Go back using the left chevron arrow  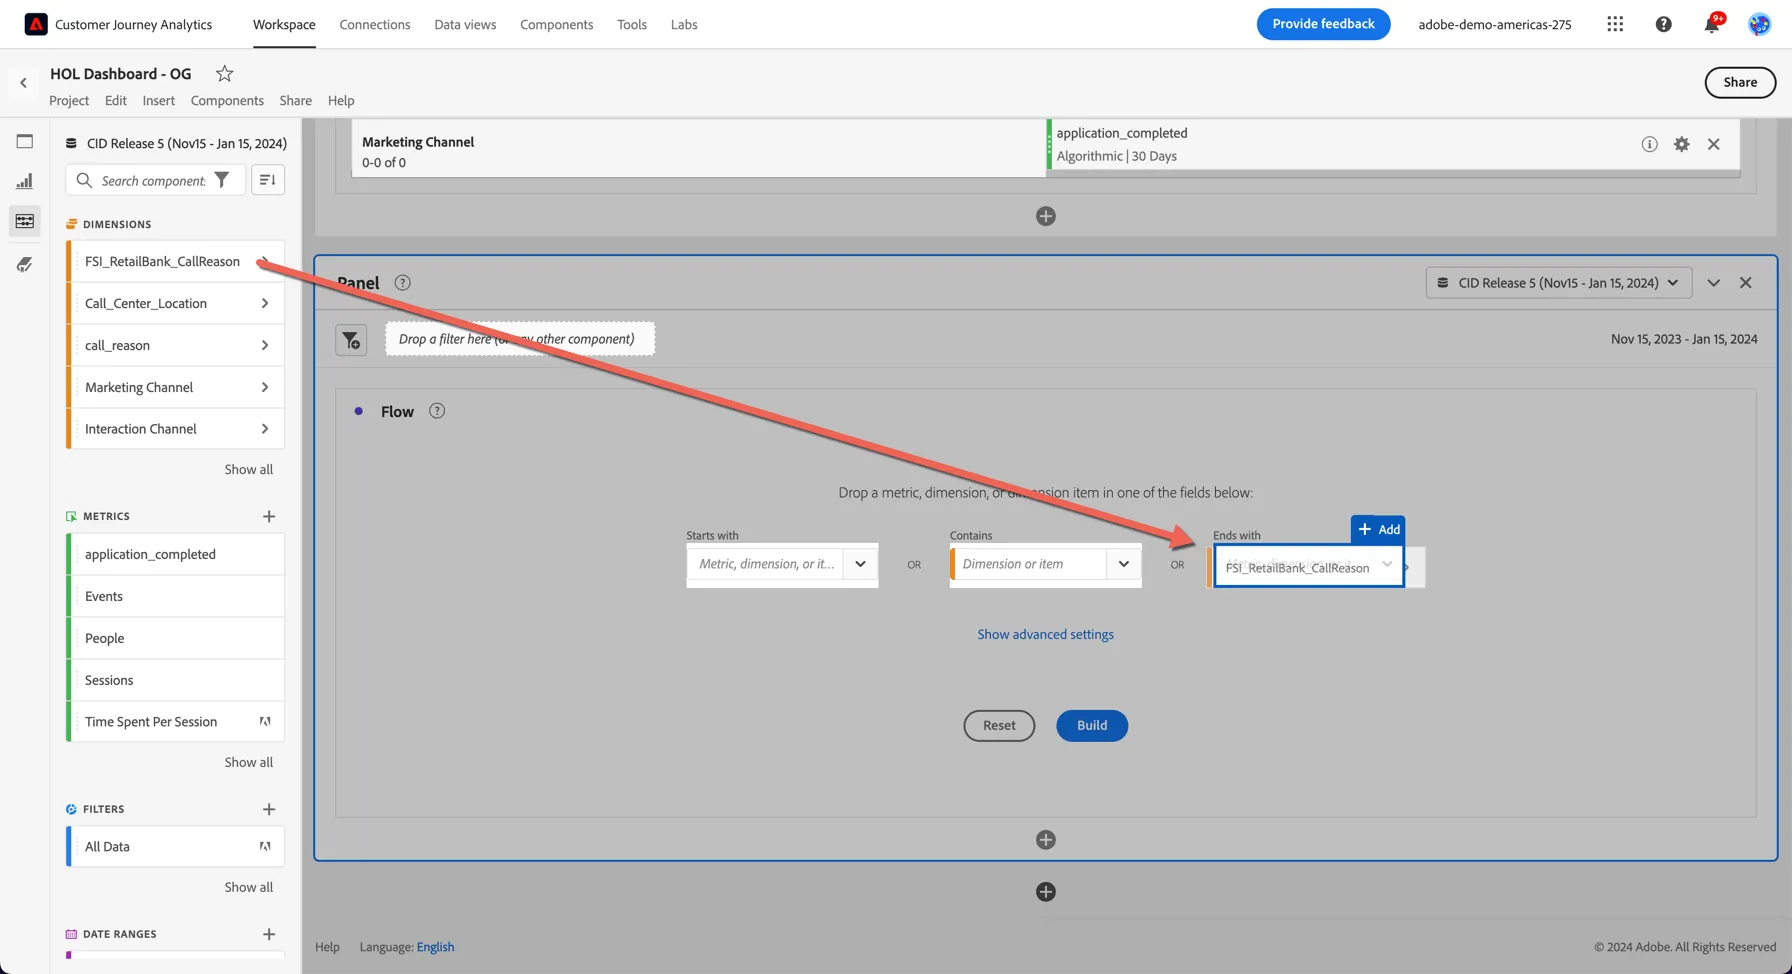coord(23,83)
